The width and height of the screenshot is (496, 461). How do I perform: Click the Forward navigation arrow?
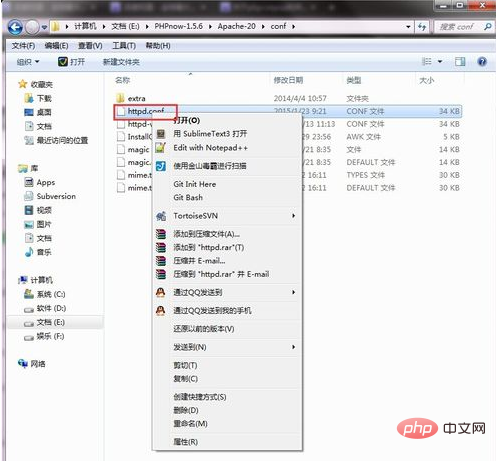tap(32, 27)
